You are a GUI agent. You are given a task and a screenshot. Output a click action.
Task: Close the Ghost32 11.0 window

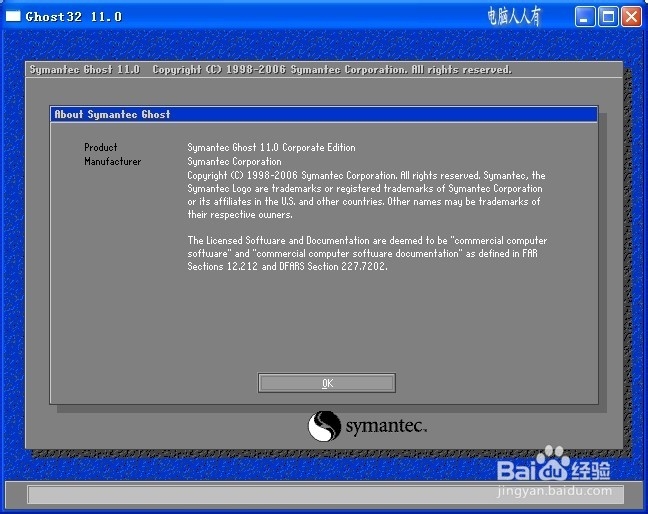[x=631, y=17]
